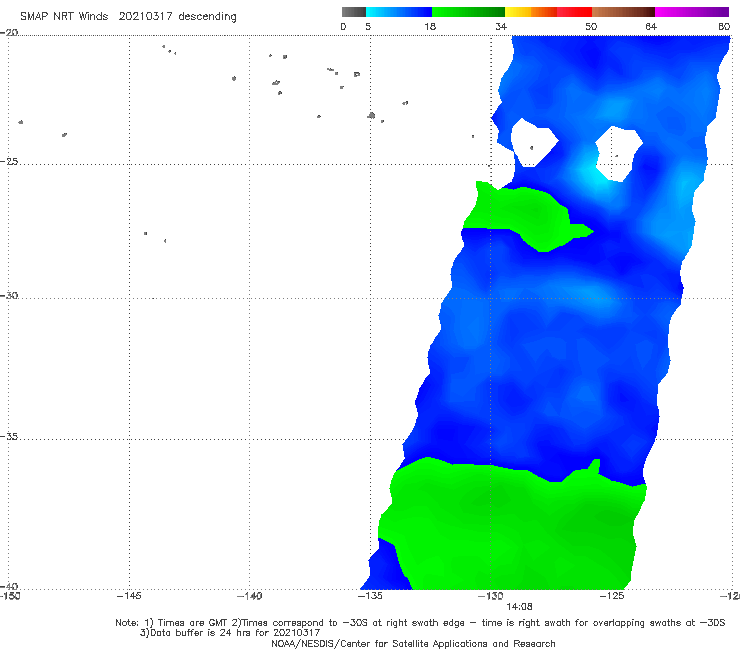Screen dimensions: 740x650
Task: Click the -25 latitude axis label
Action: tap(9, 161)
